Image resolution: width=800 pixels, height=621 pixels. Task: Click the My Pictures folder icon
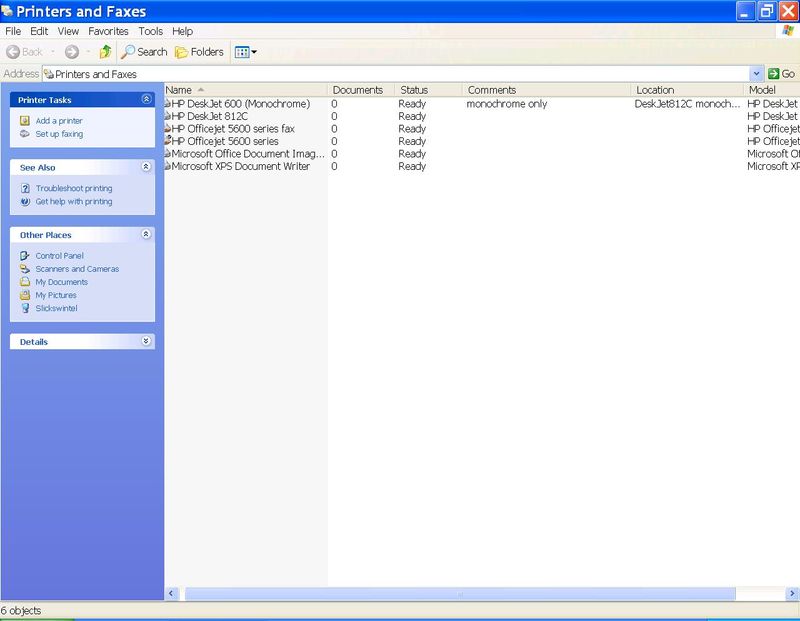pos(25,295)
